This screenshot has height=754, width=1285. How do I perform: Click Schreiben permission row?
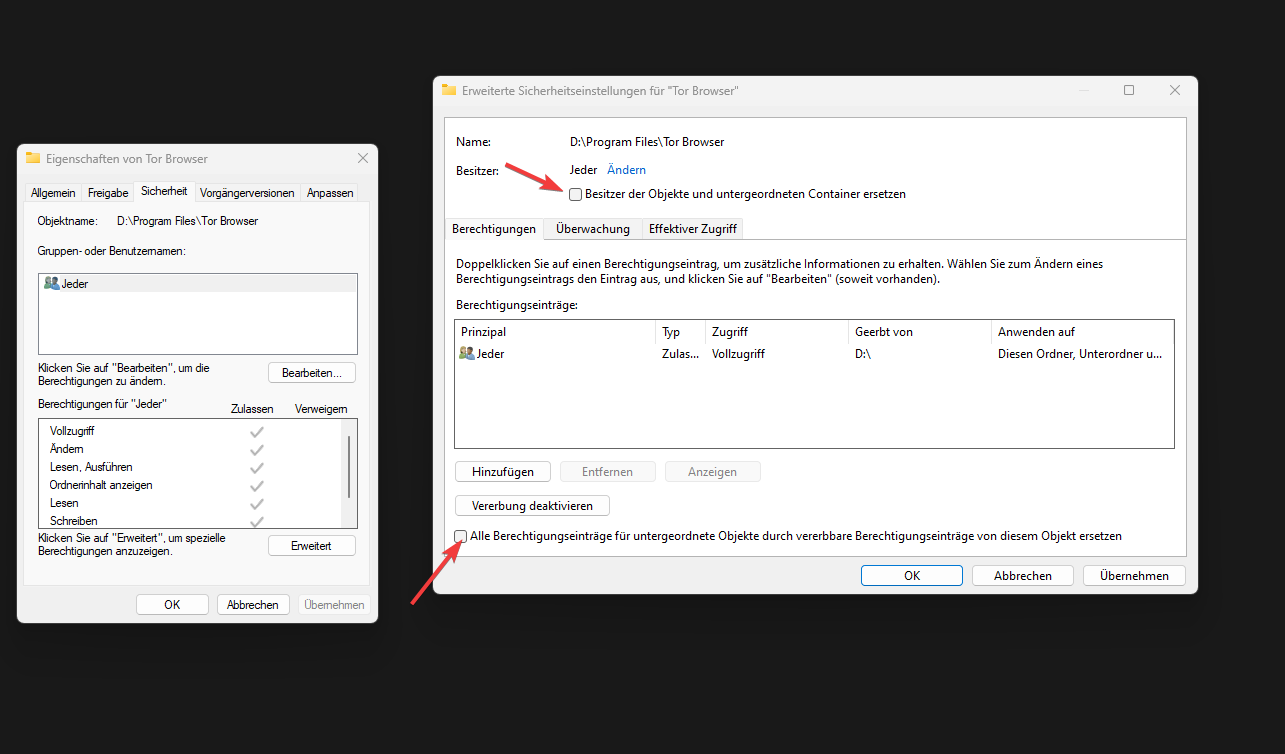(x=191, y=521)
